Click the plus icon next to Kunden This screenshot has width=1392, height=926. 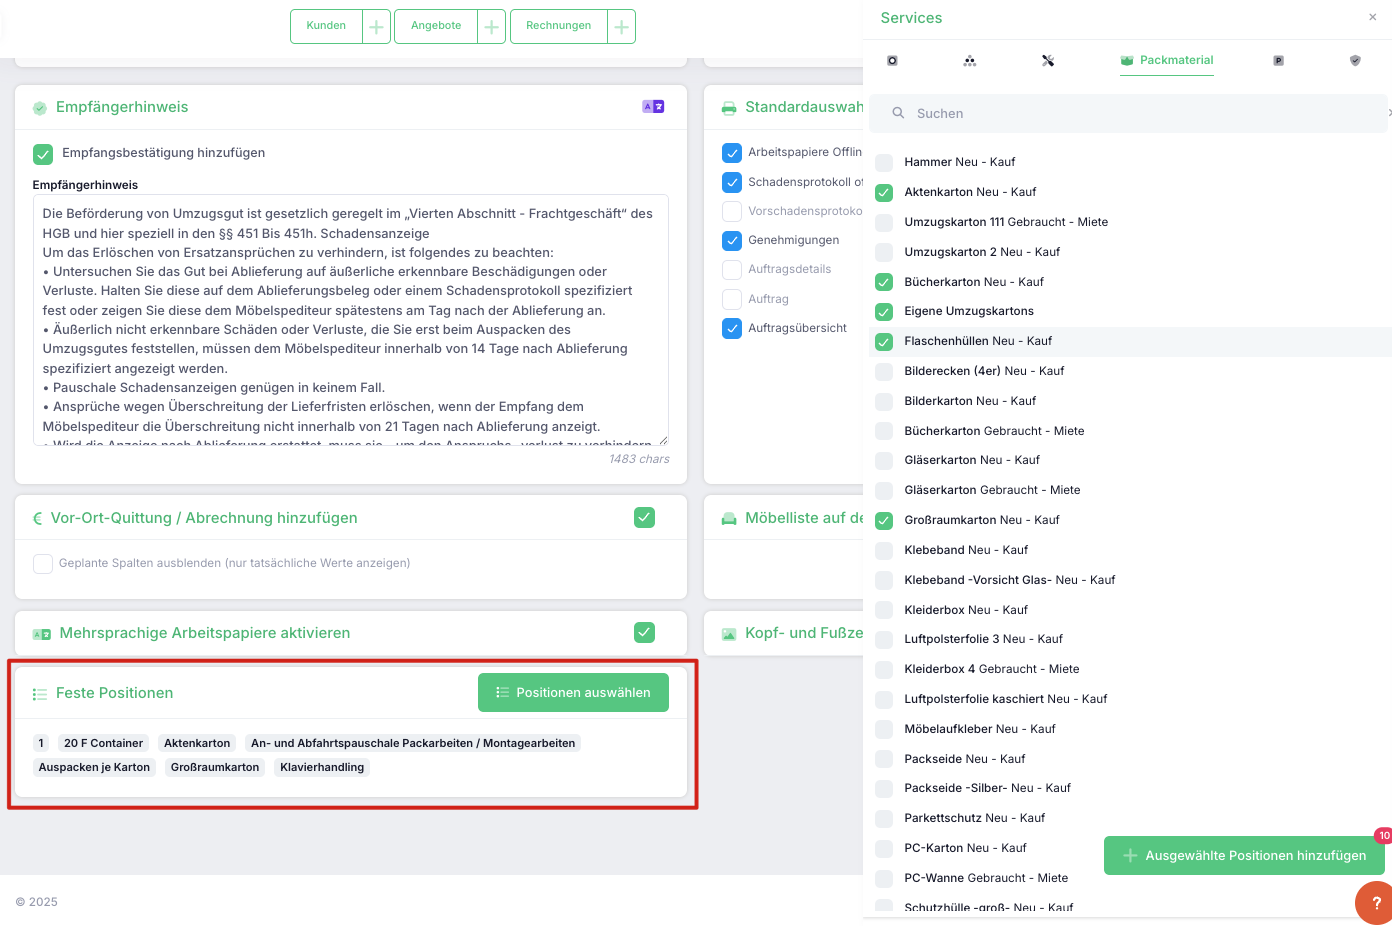[x=376, y=27]
